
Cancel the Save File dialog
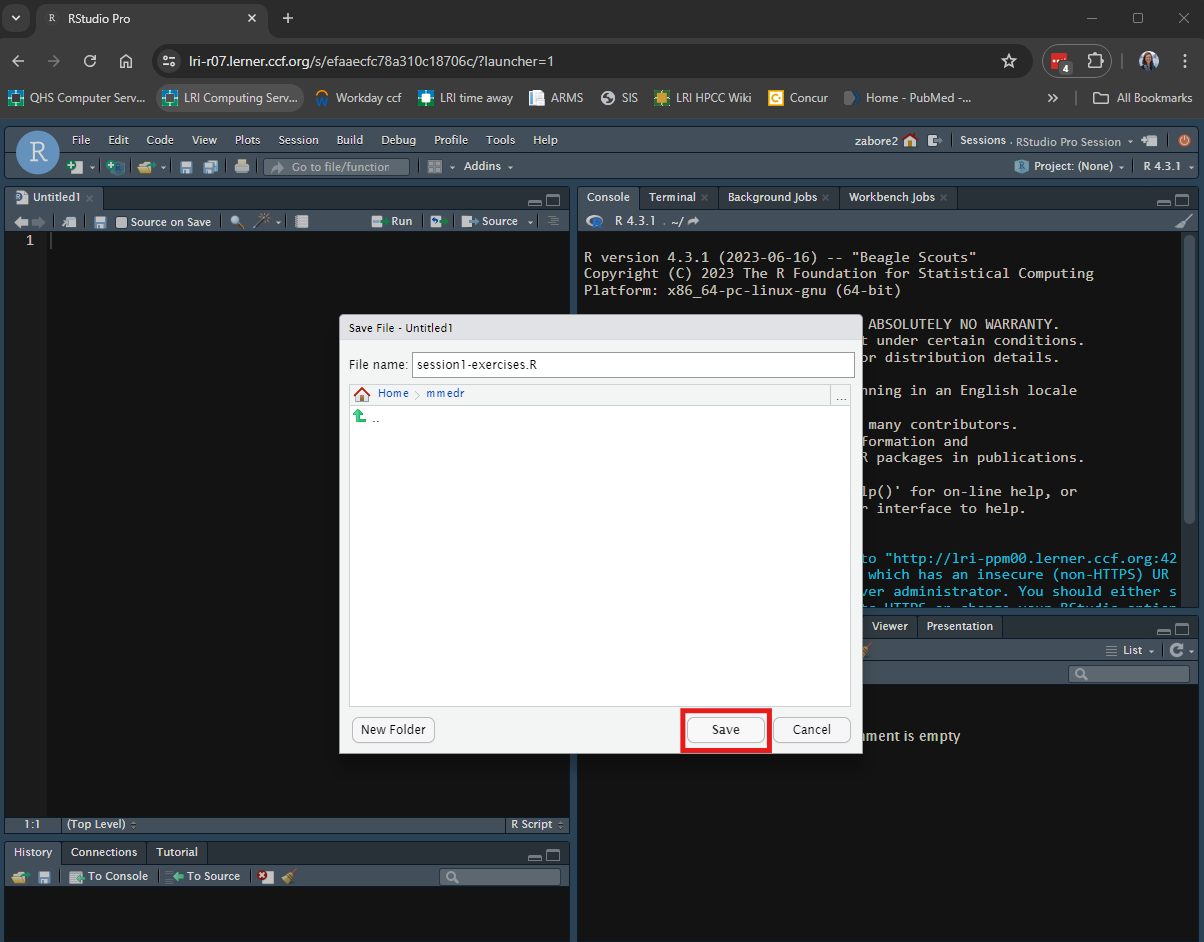(x=811, y=730)
